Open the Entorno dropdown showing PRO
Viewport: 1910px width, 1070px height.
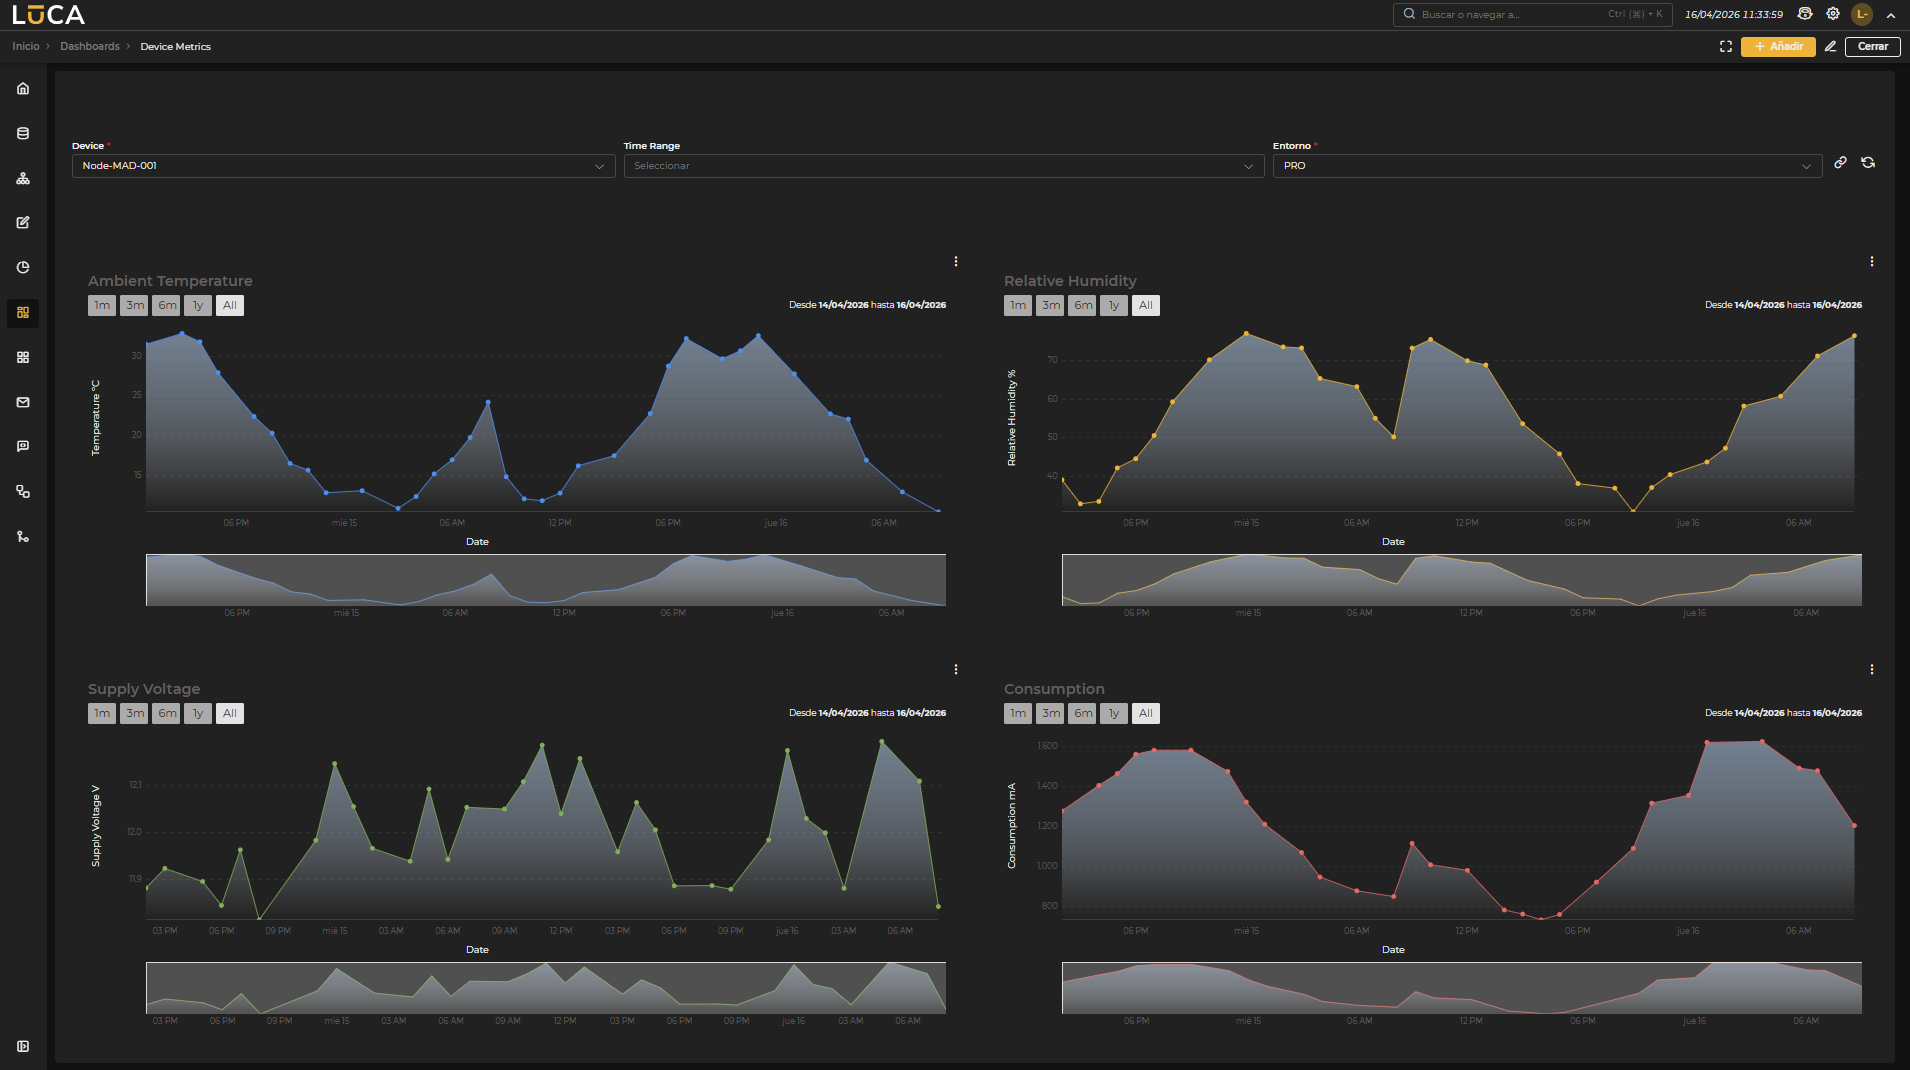tap(1547, 166)
